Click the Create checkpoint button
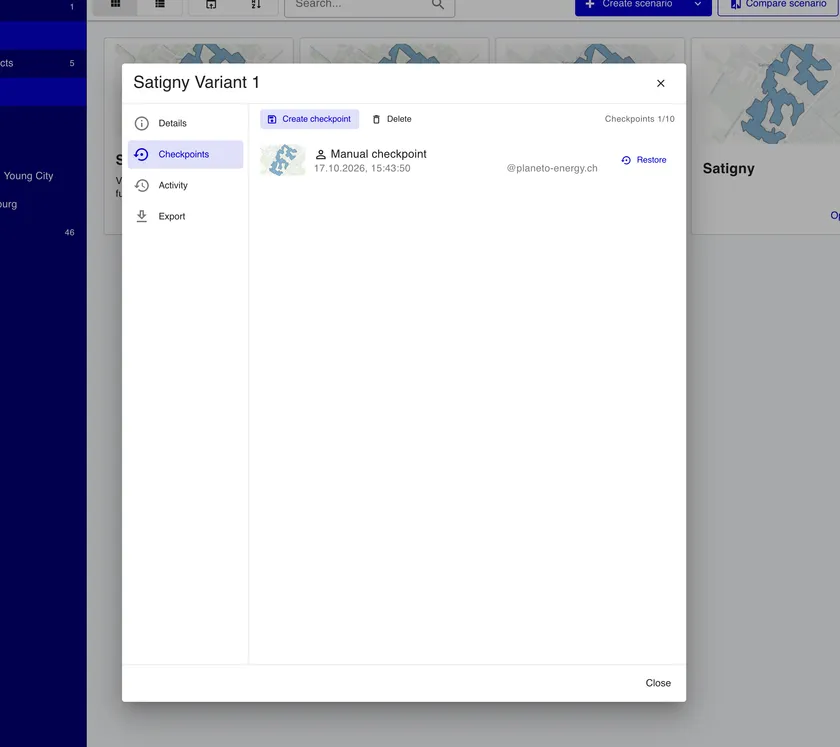The image size is (840, 747). click(x=310, y=119)
